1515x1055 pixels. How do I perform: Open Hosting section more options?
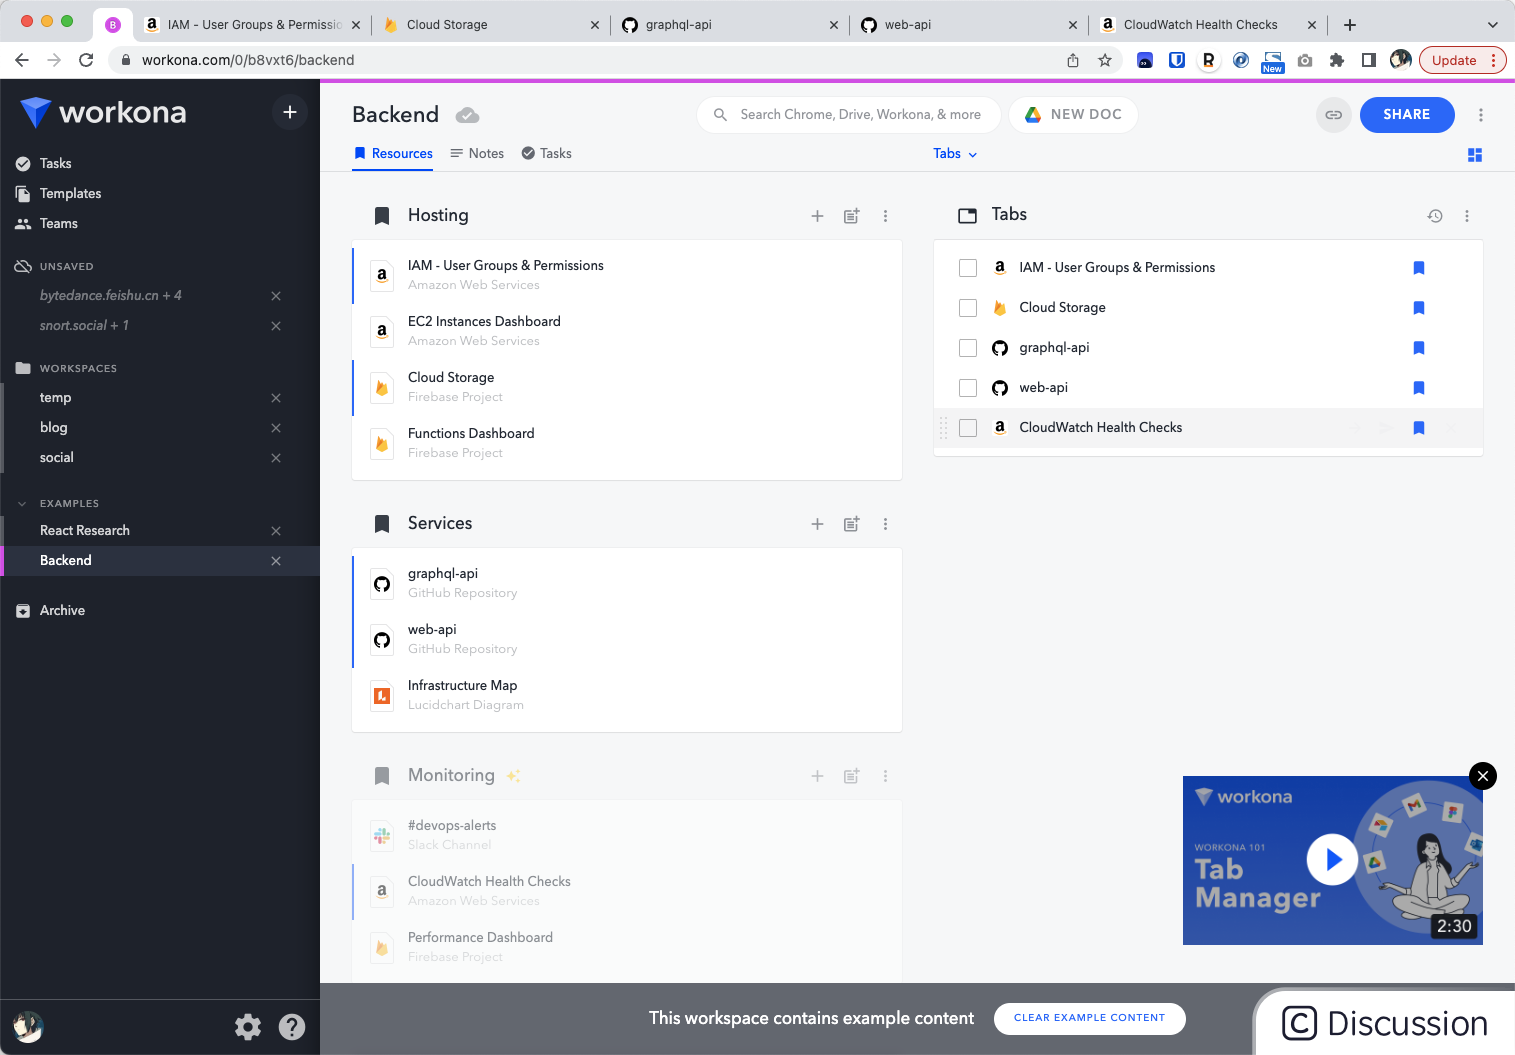coord(885,216)
